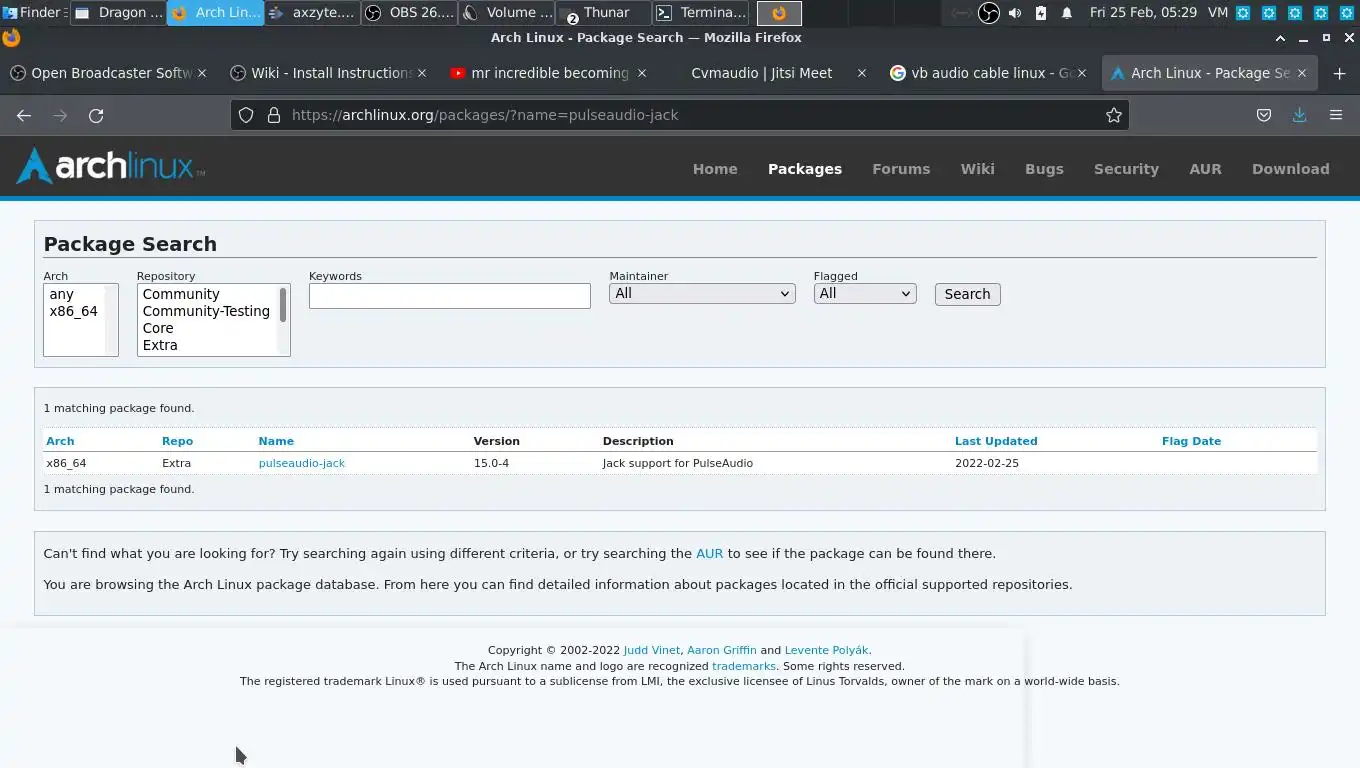Select Core in the Repository list
The height and width of the screenshot is (768, 1360).
tap(208, 328)
